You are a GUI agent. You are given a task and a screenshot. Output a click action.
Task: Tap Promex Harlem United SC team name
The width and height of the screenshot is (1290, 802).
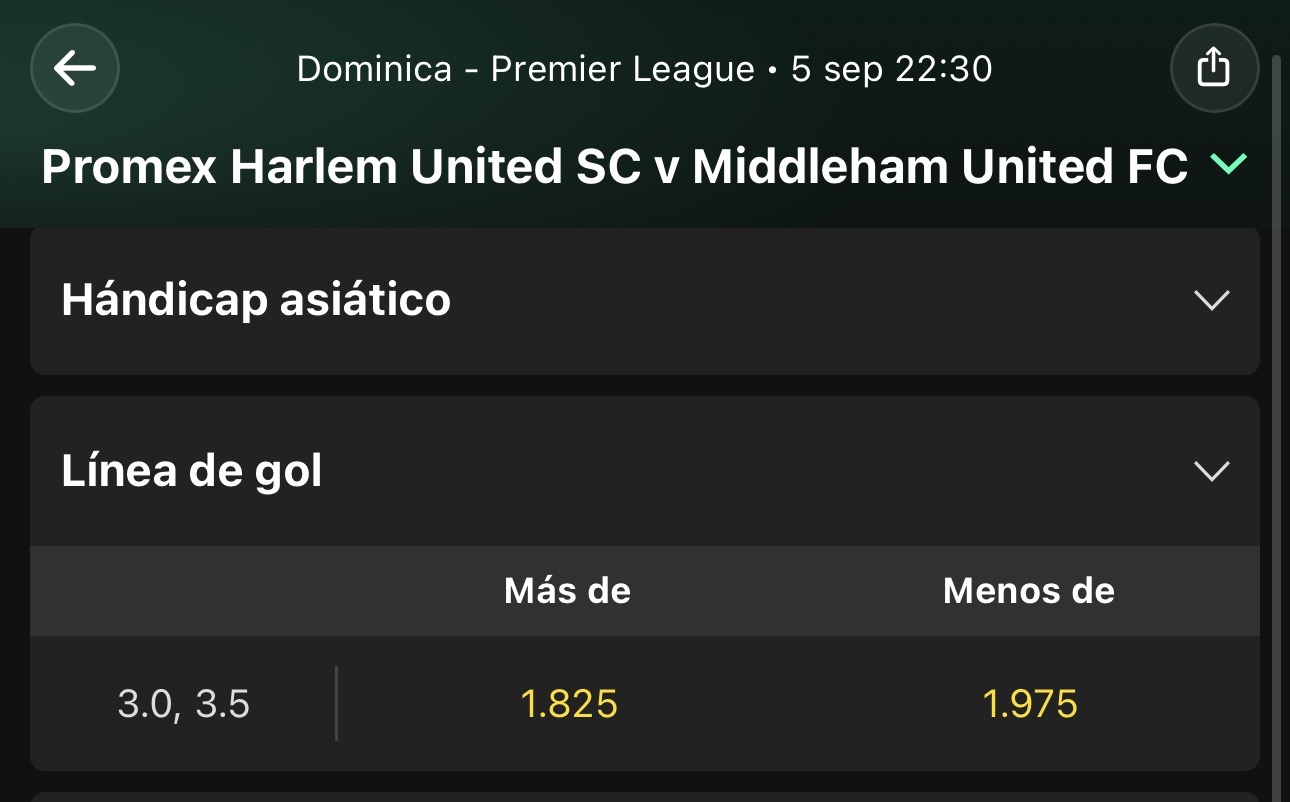(x=341, y=167)
